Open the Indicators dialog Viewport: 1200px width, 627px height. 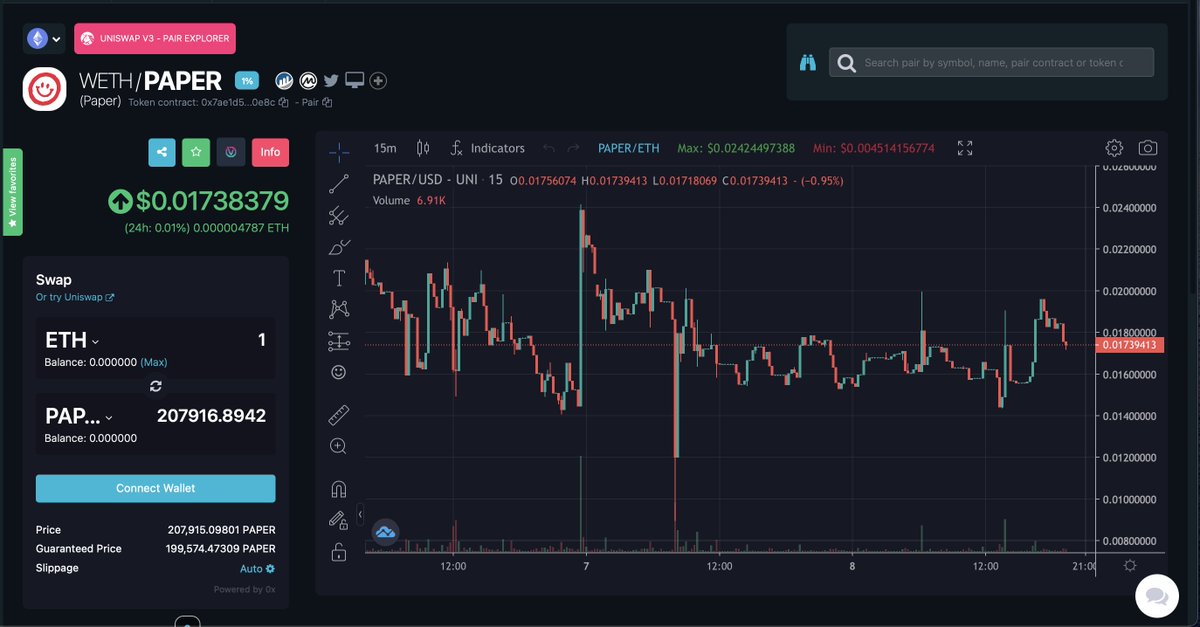point(487,148)
